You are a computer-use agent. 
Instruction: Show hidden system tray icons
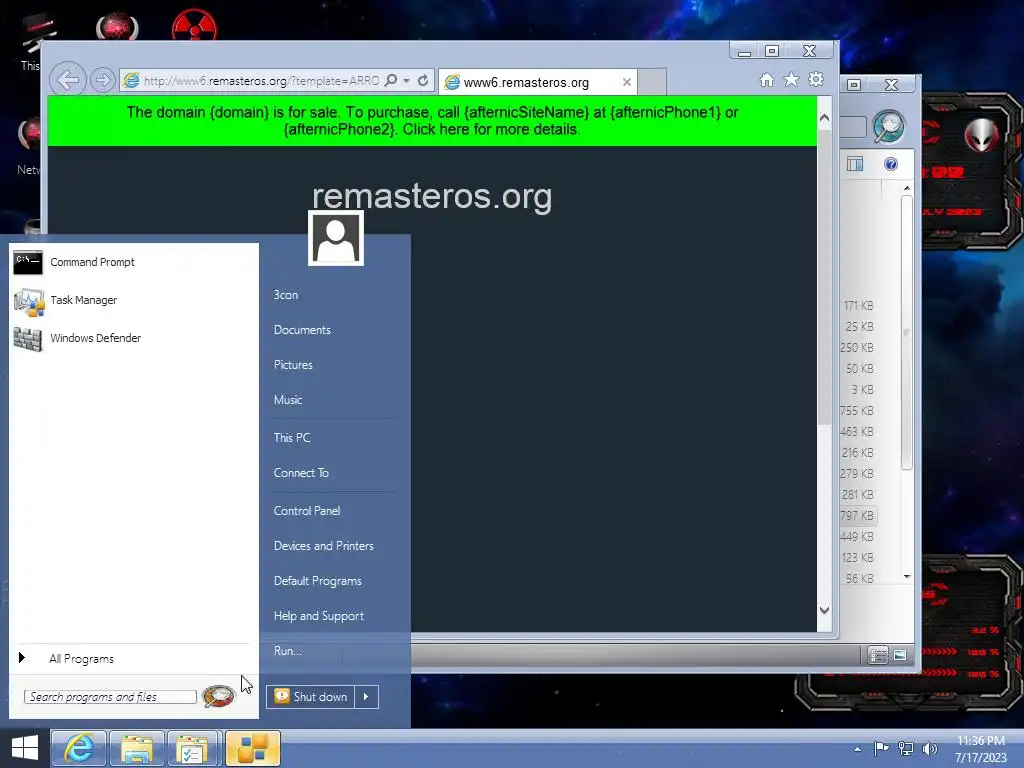tap(857, 749)
